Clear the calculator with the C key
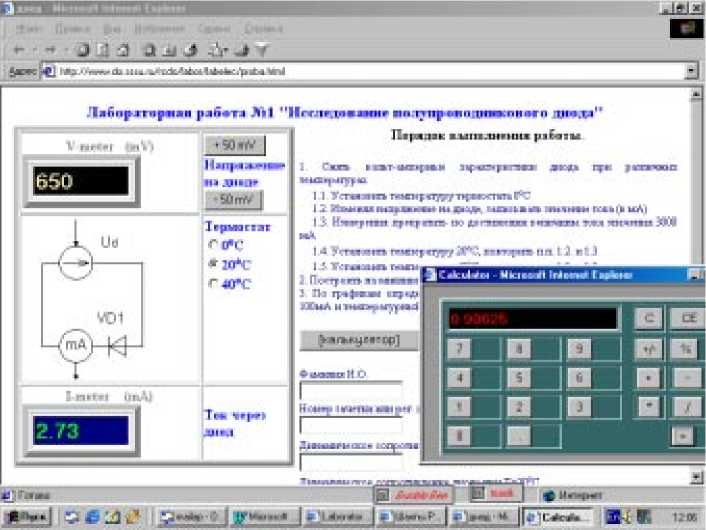This screenshot has height=530, width=706. pyautogui.click(x=648, y=318)
